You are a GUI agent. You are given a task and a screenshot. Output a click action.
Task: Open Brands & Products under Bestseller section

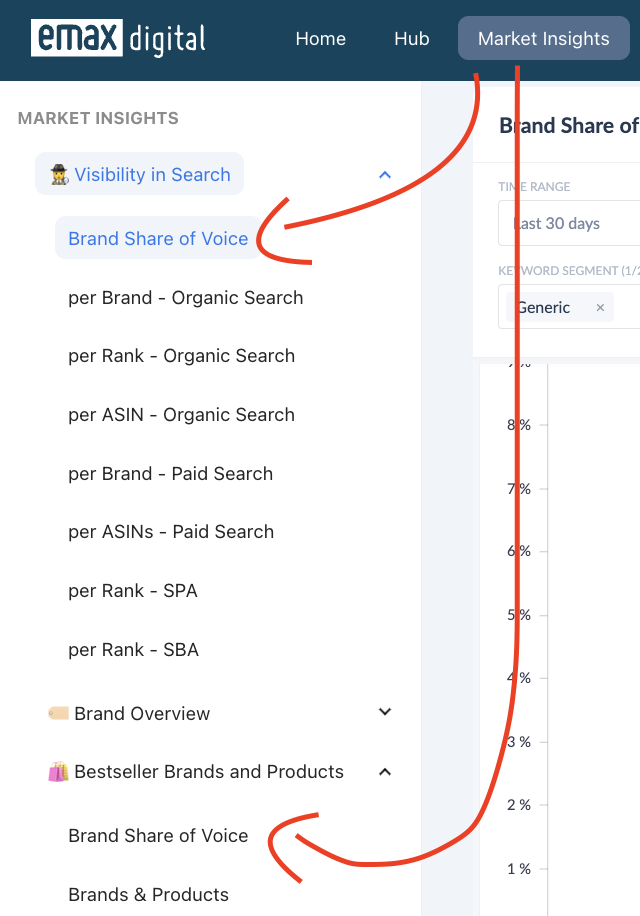[x=148, y=894]
